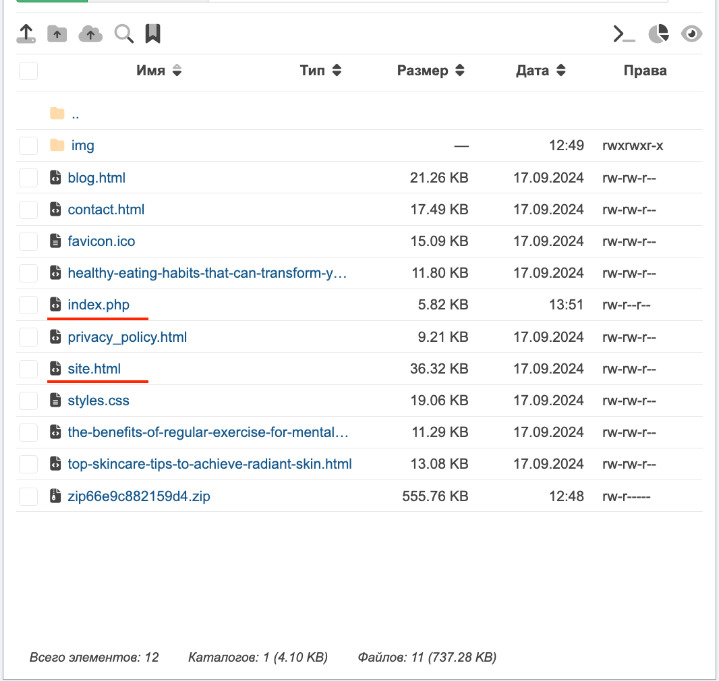Viewport: 719px width, 681px height.
Task: Open the search magnifier tool
Action: click(124, 34)
